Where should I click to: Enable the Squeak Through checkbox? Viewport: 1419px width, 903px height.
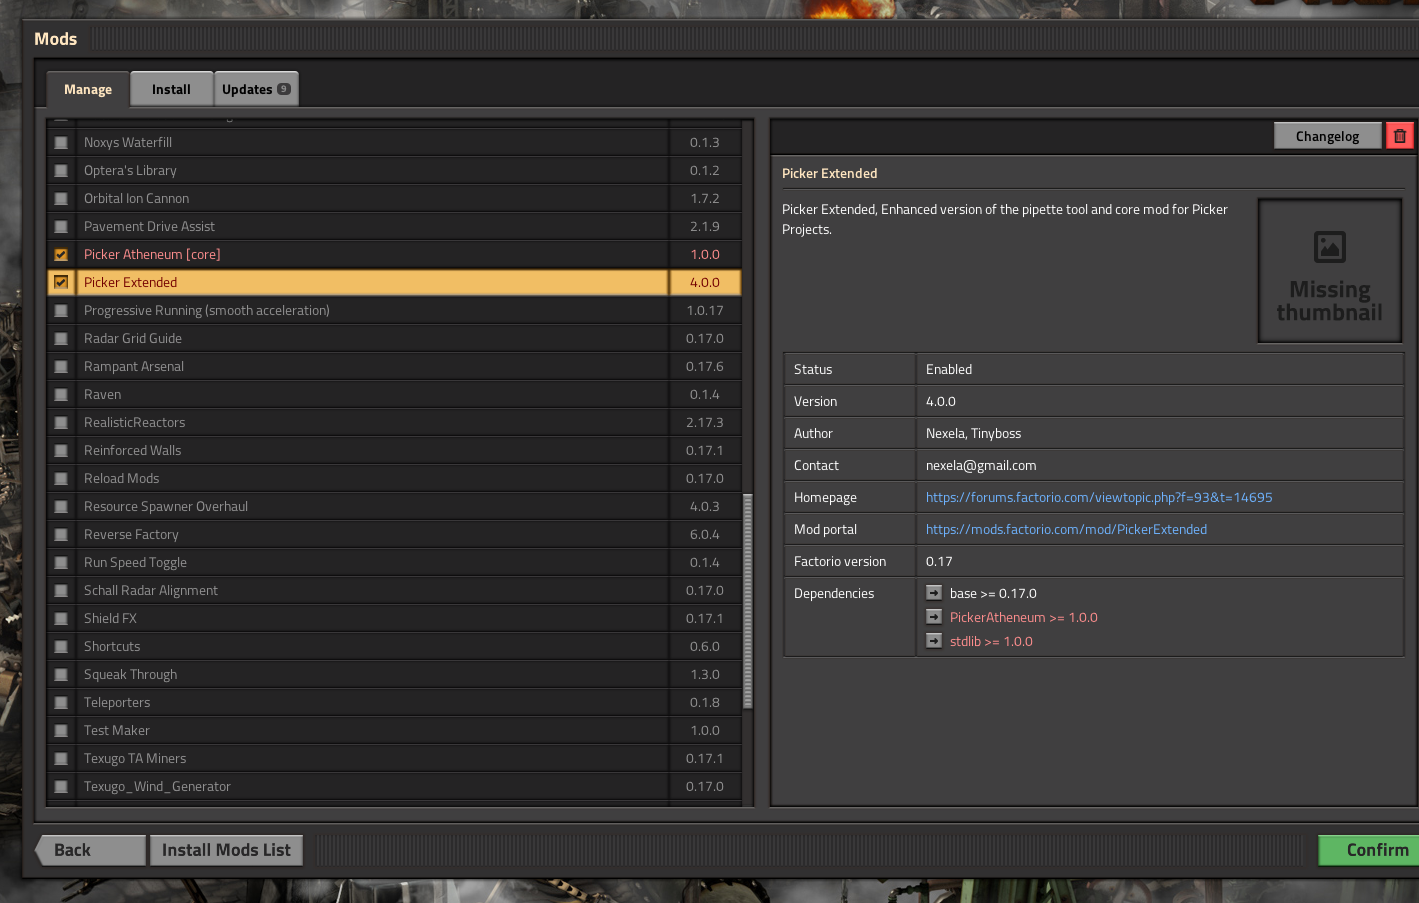click(61, 675)
